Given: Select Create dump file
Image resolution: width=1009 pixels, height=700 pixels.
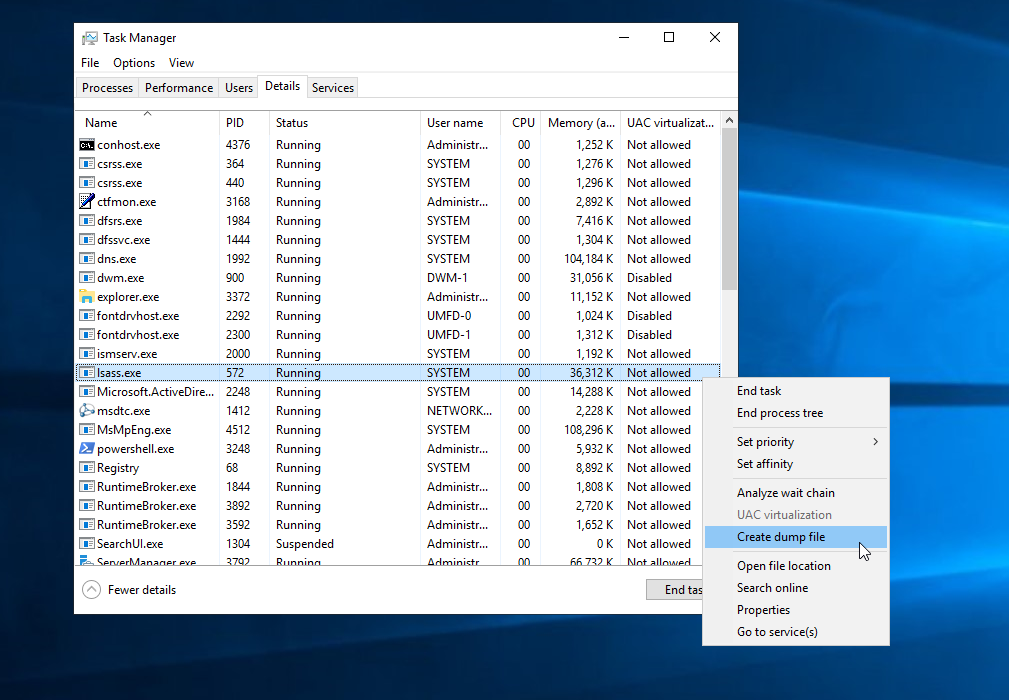Looking at the screenshot, I should [x=796, y=537].
